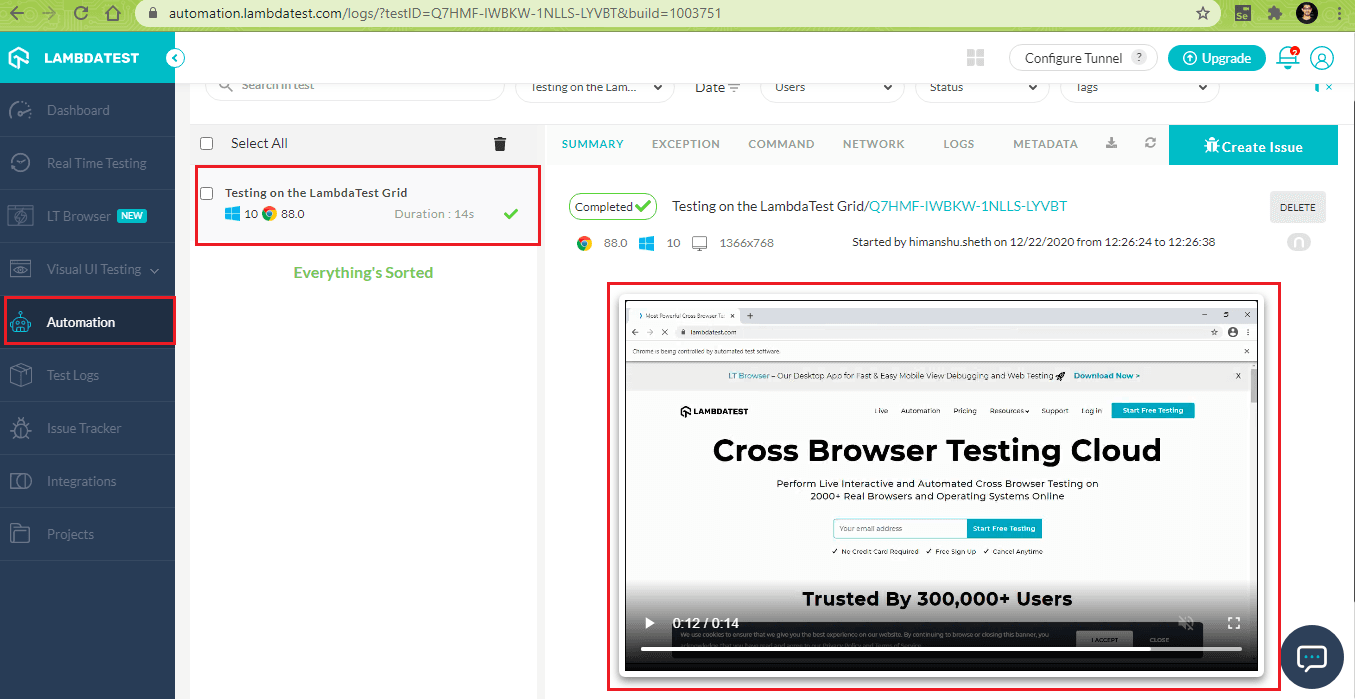Open Integrations in the sidebar
1355x699 pixels.
pyautogui.click(x=87, y=481)
